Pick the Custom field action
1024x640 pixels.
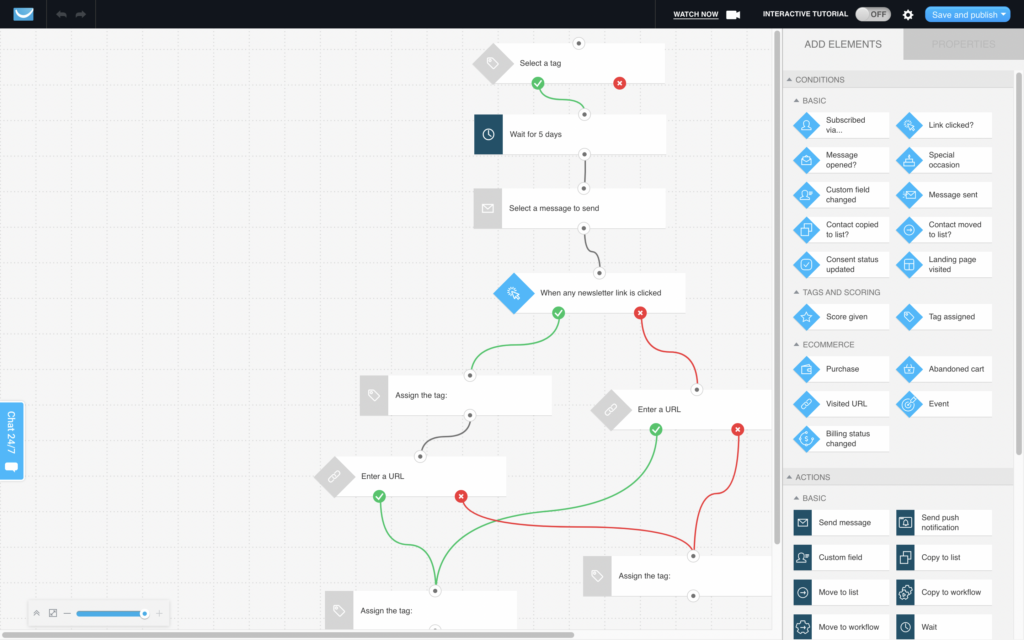coord(841,557)
